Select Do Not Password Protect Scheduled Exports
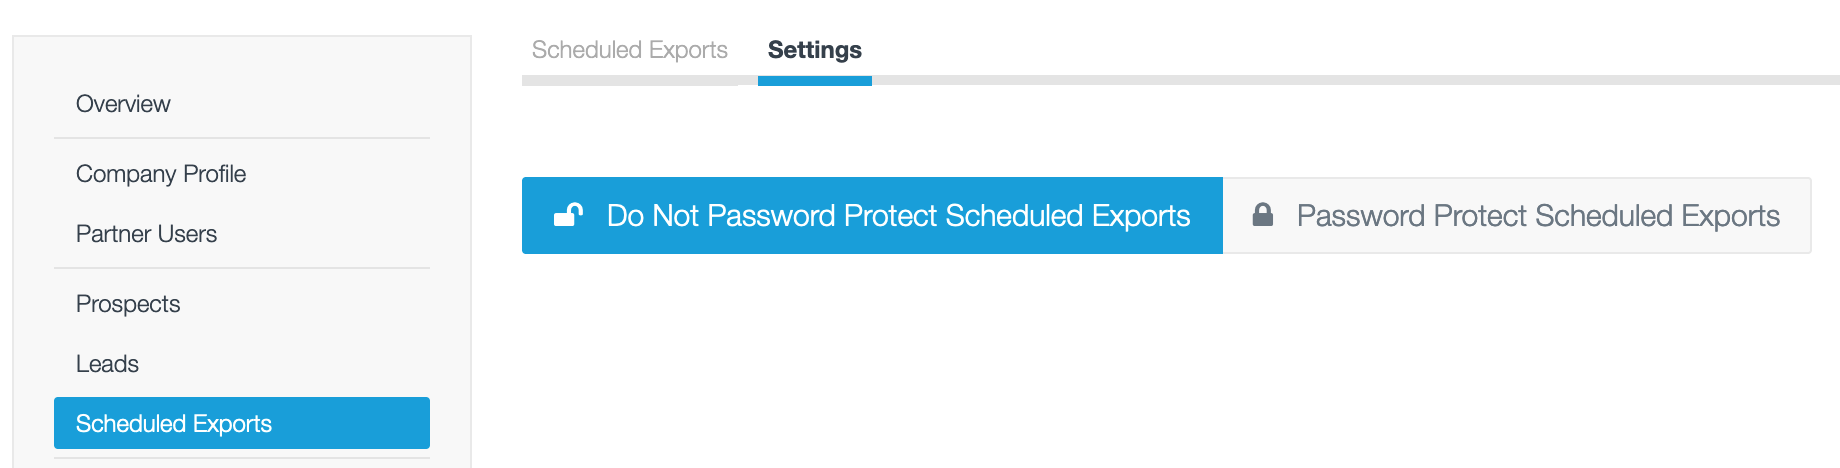Image resolution: width=1840 pixels, height=468 pixels. click(x=872, y=215)
